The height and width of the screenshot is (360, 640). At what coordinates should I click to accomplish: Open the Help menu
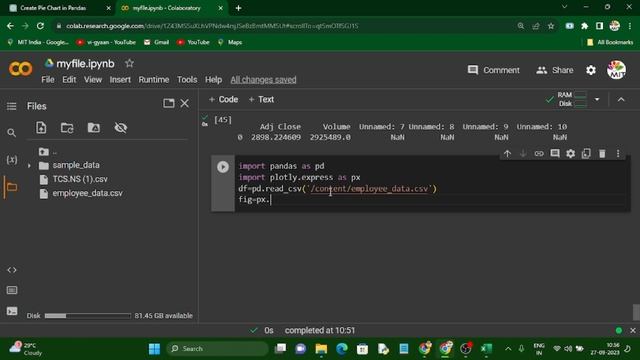coord(213,80)
